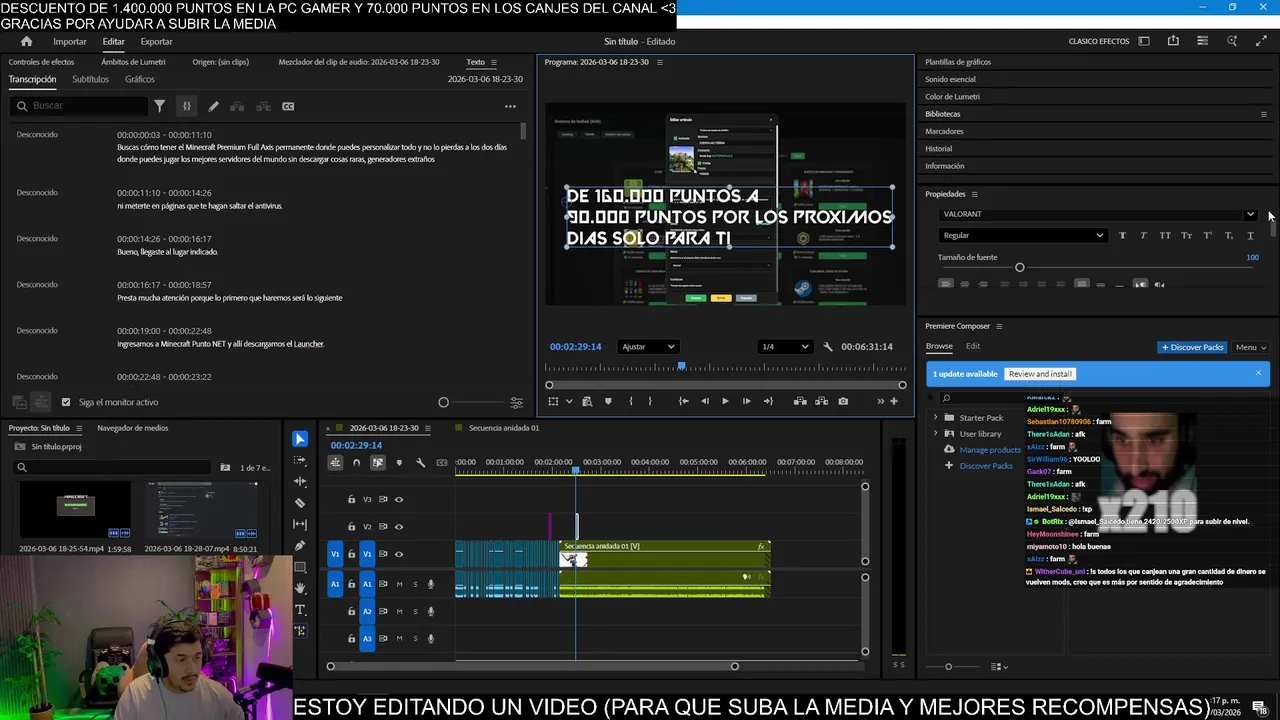This screenshot has width=1280, height=720.
Task: Open the 1/4 playback resolution dropdown
Action: coord(785,347)
